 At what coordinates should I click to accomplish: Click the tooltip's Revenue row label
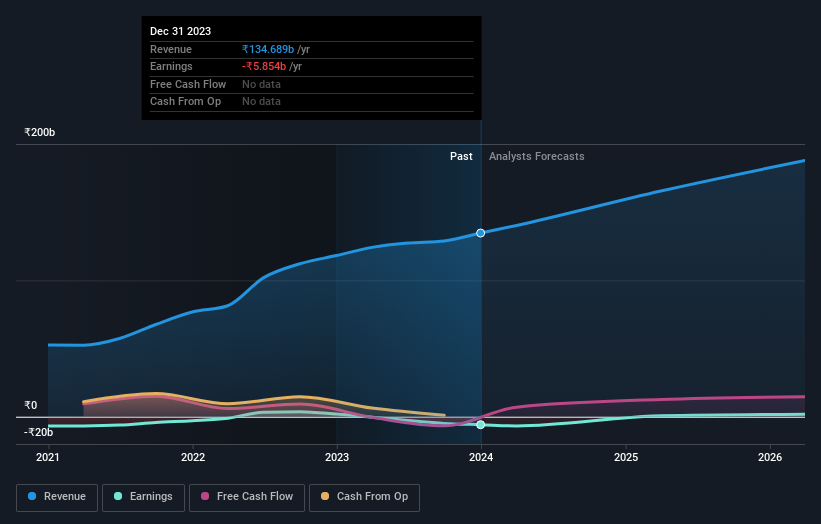tap(171, 49)
